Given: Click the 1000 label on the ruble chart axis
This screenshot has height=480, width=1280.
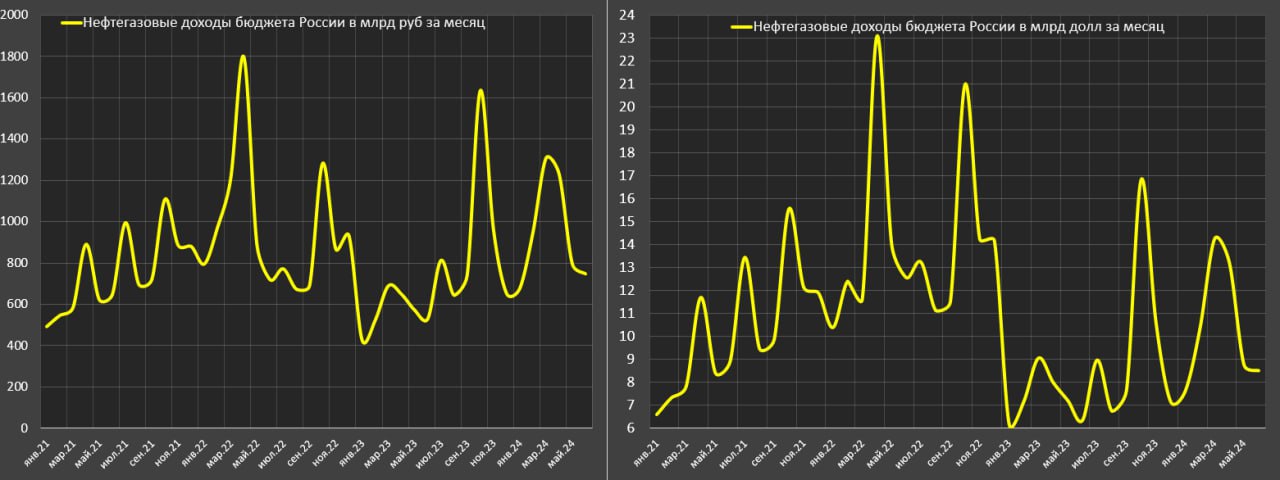Looking at the screenshot, I should (x=15, y=222).
